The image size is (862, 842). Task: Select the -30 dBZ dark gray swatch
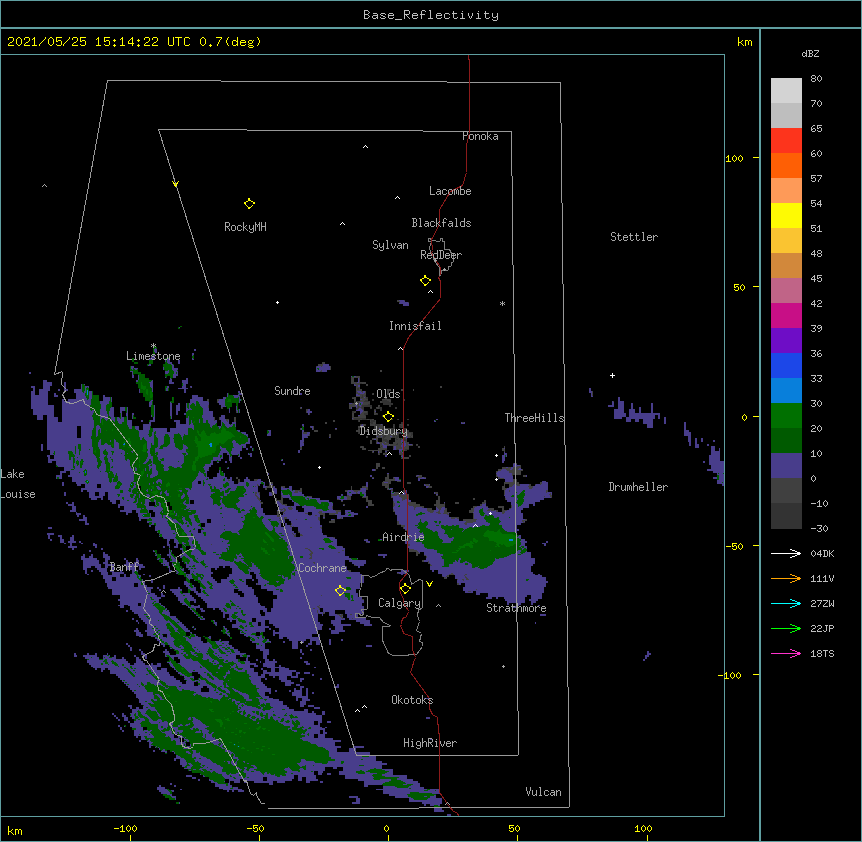point(786,516)
